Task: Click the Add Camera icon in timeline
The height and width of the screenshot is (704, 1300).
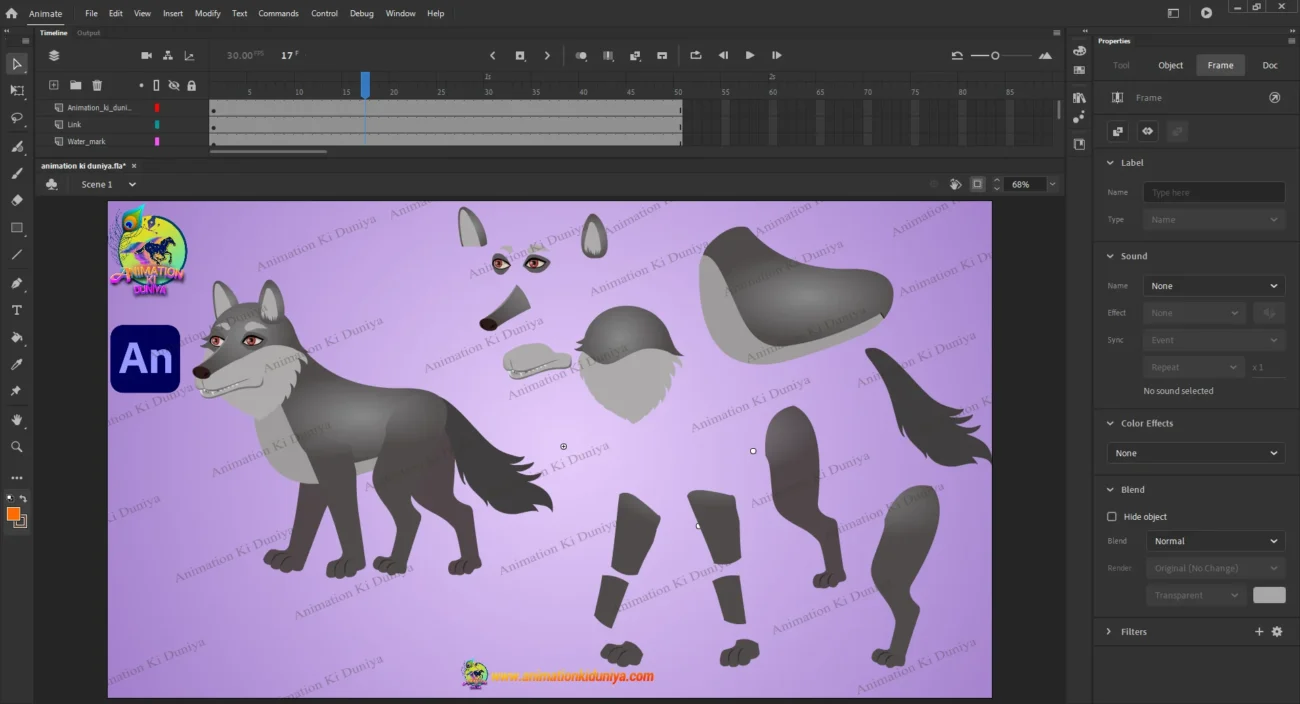Action: 146,56
